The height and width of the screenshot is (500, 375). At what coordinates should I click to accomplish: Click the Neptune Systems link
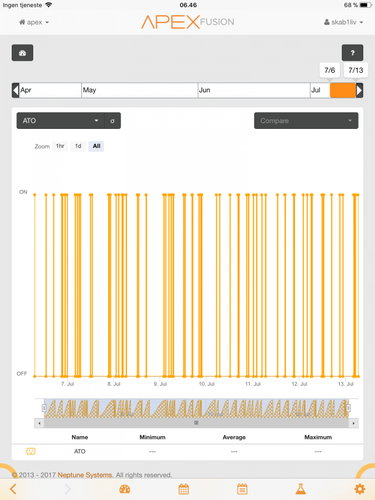(85, 475)
